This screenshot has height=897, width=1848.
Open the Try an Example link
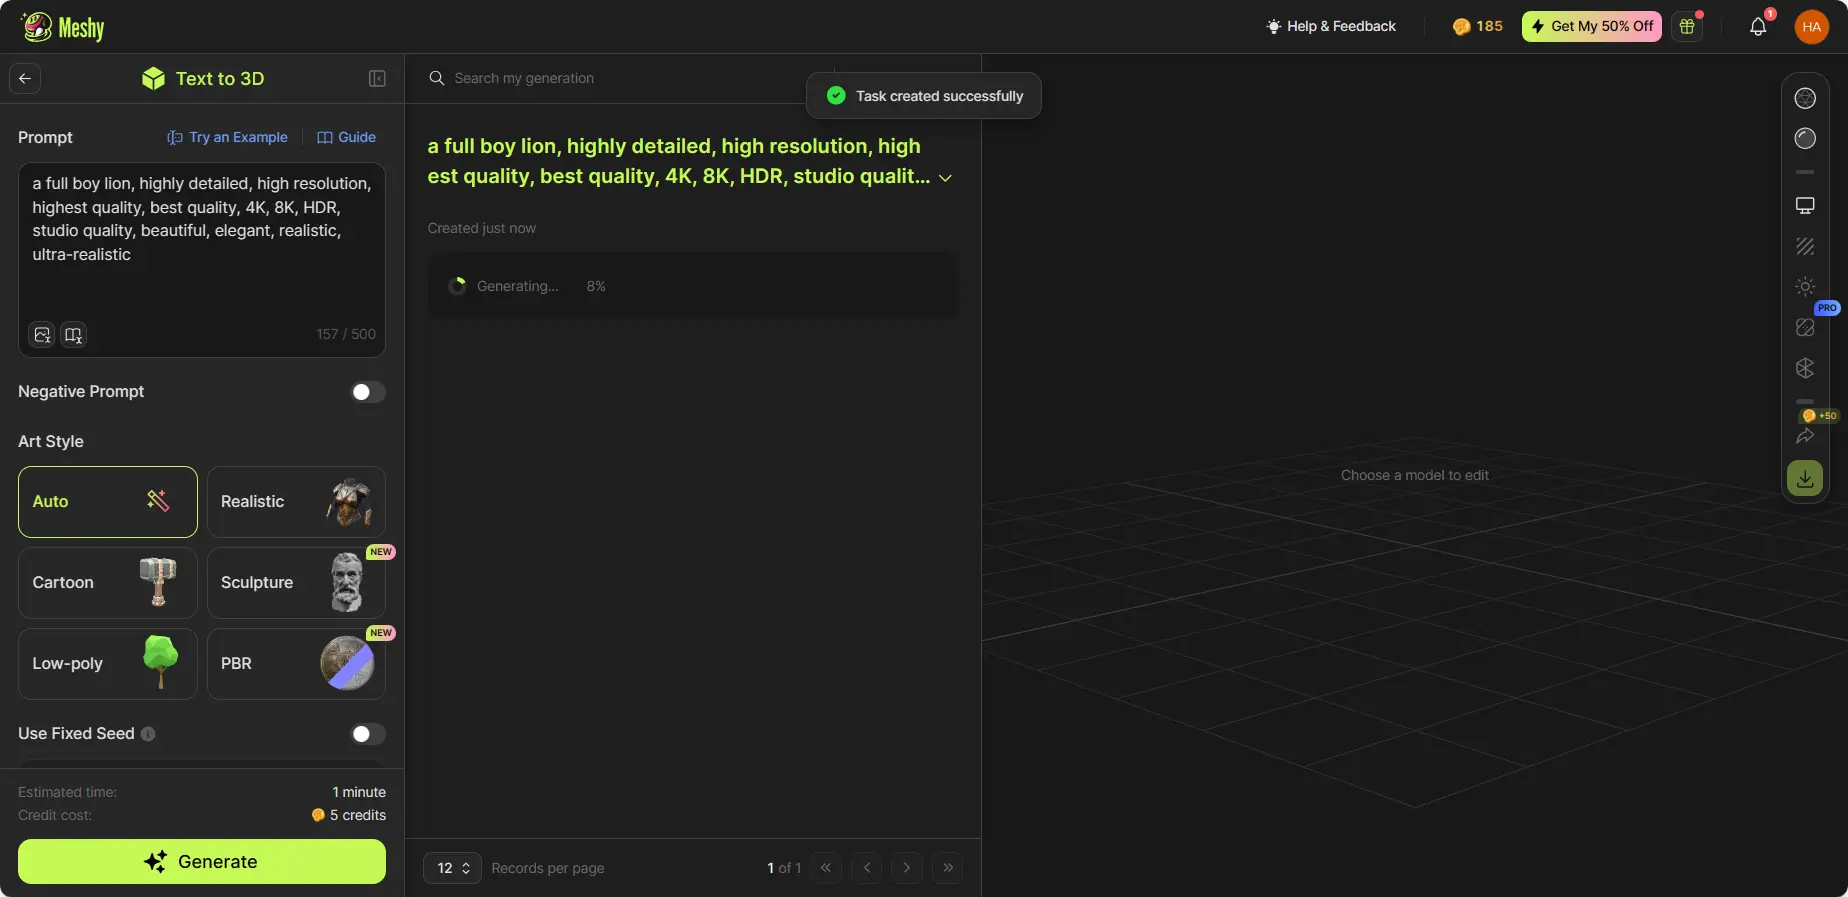pos(227,137)
